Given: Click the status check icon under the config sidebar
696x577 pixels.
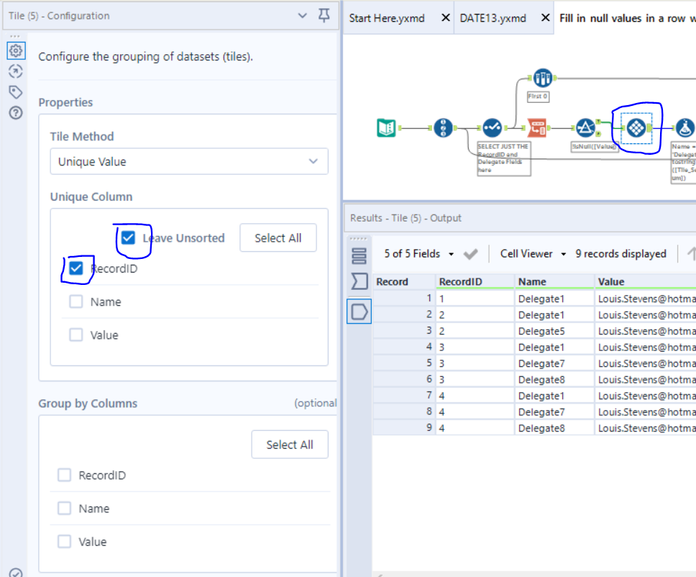Looking at the screenshot, I should pos(16,573).
